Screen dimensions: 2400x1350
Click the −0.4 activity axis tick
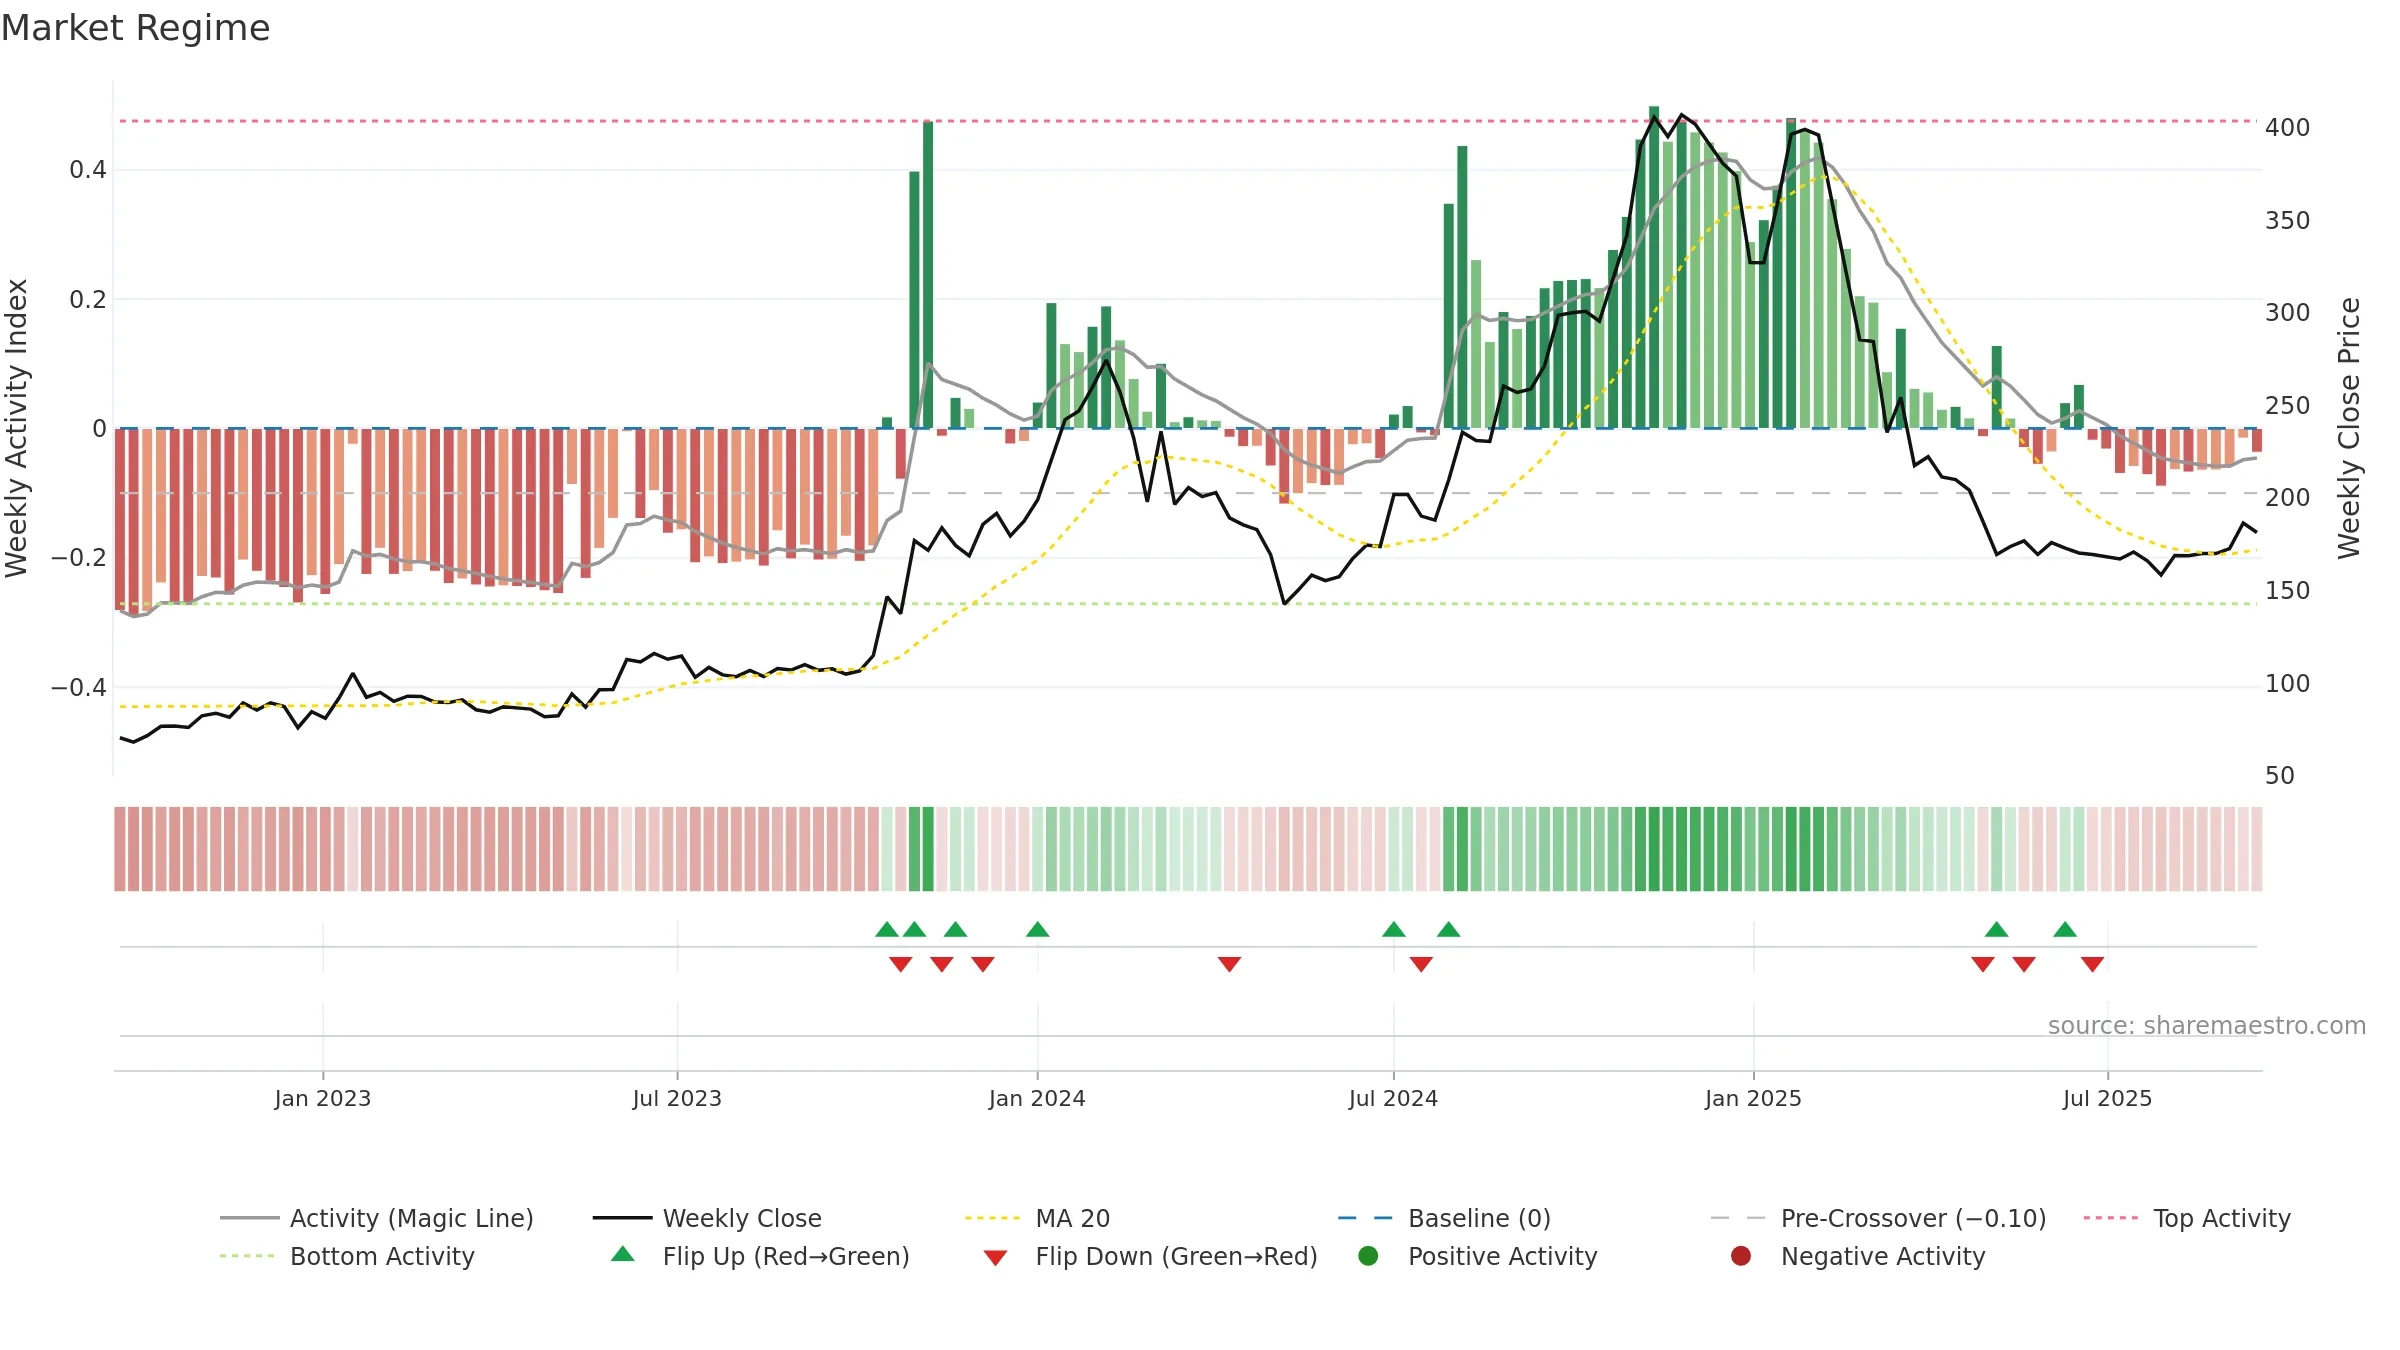[79, 687]
